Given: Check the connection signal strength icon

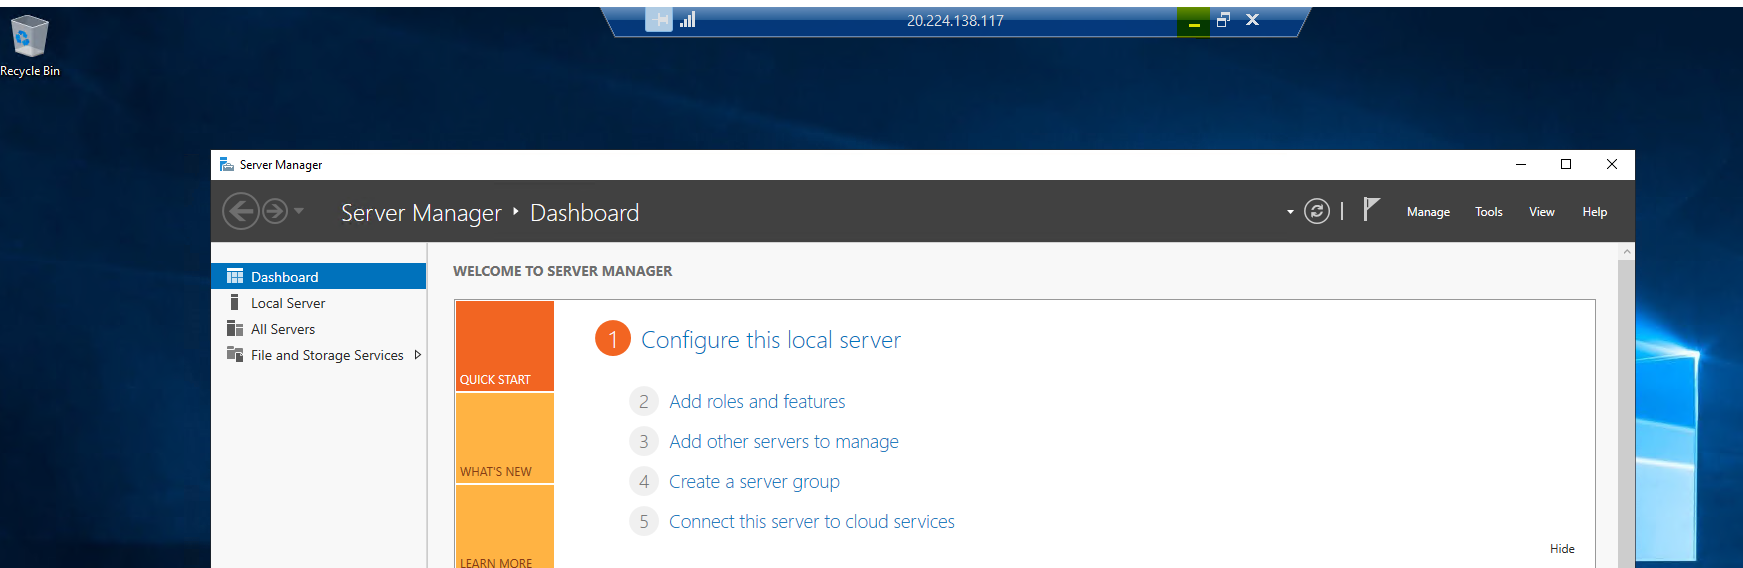Looking at the screenshot, I should pos(687,20).
